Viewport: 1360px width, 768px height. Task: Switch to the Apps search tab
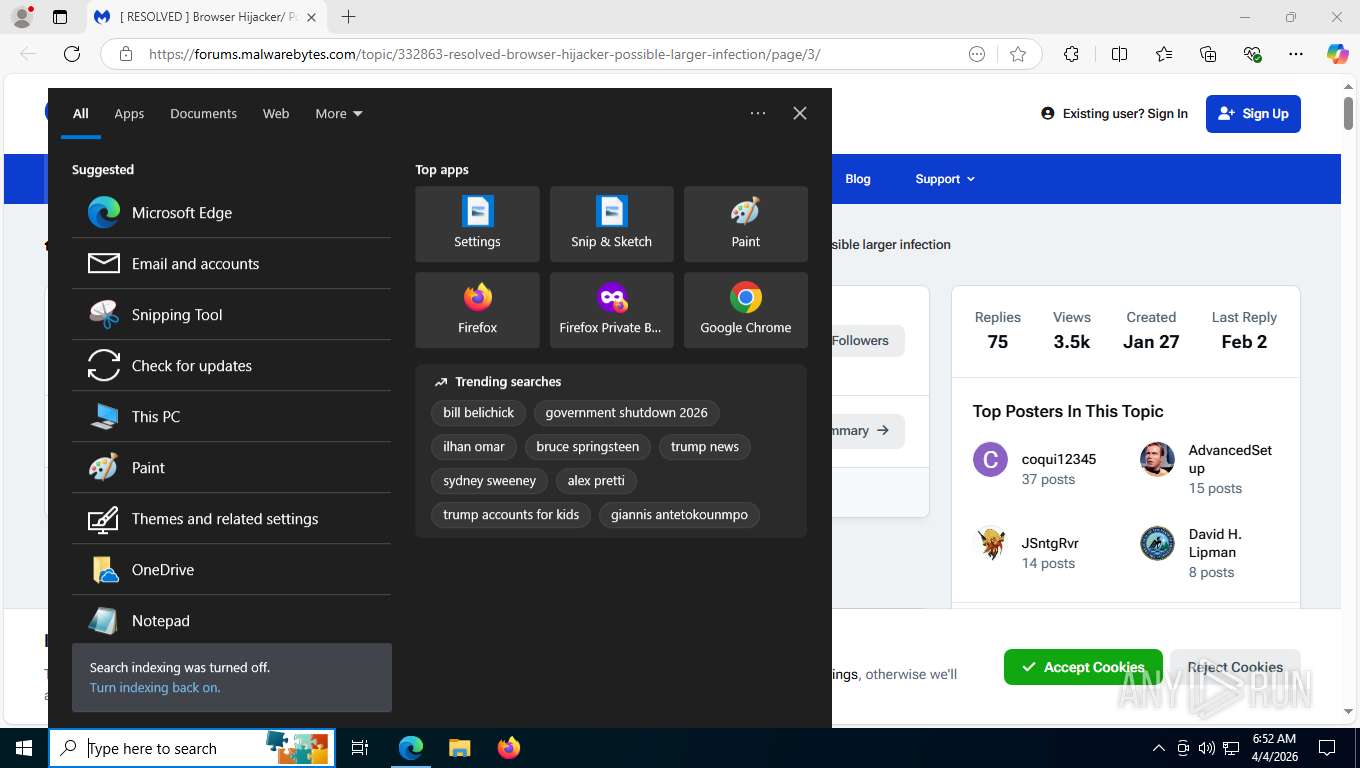[129, 113]
